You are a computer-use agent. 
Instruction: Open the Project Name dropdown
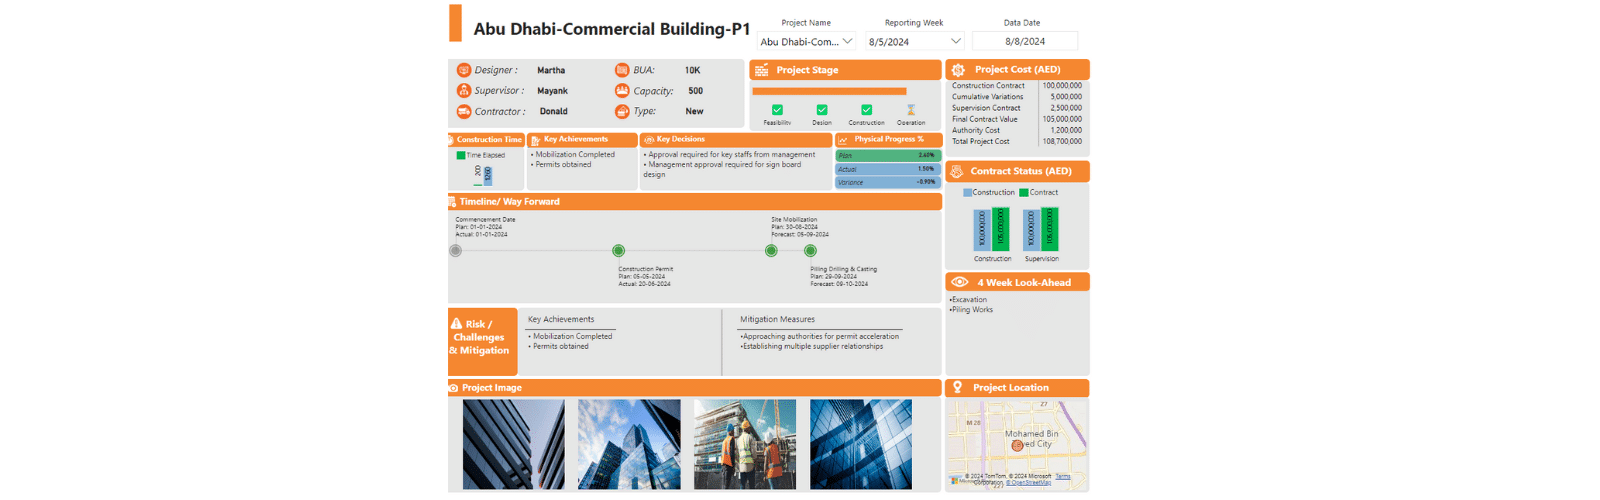tap(806, 42)
